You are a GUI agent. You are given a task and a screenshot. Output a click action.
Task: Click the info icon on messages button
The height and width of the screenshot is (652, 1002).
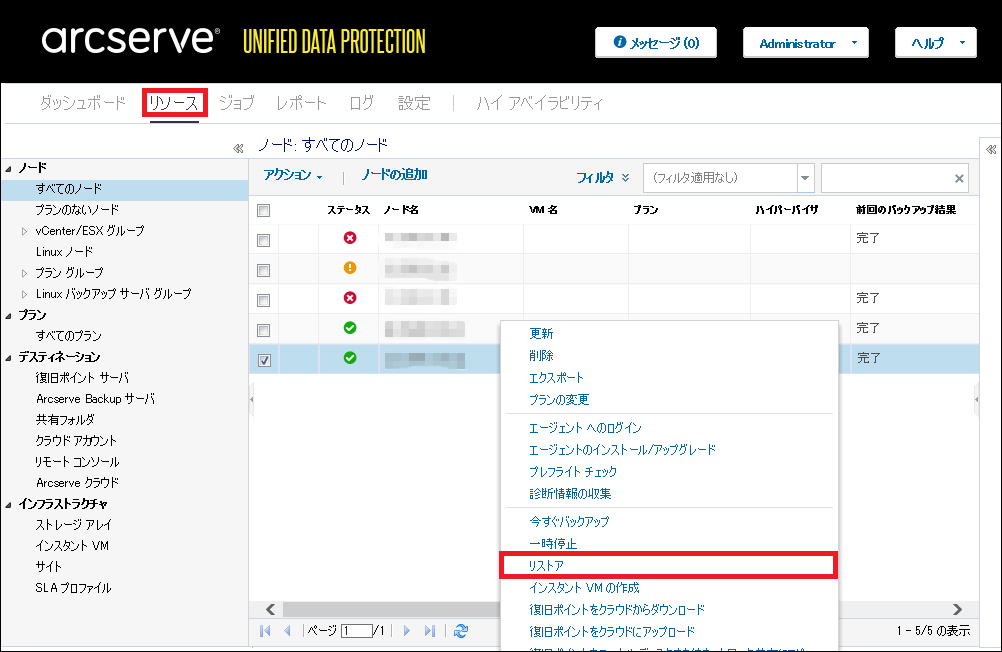619,42
